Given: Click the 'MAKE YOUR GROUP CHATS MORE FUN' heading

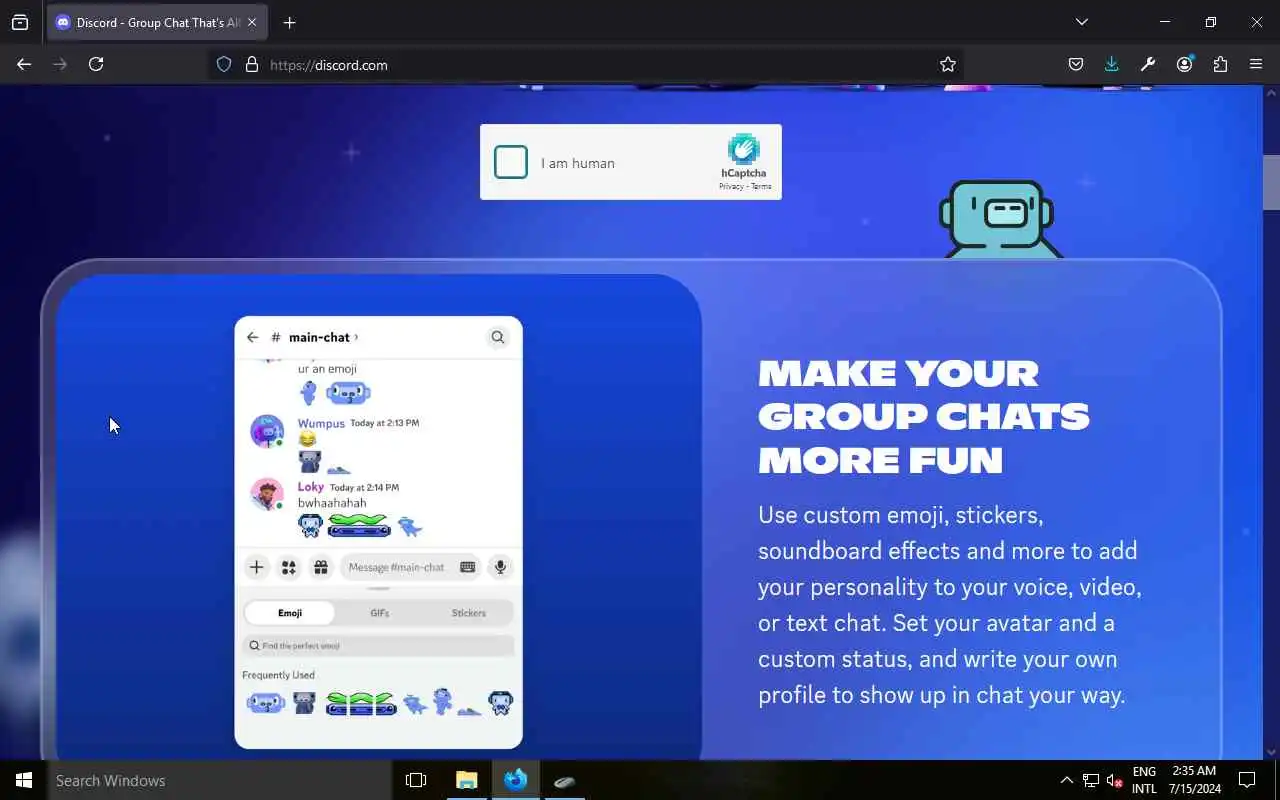Looking at the screenshot, I should (x=923, y=416).
